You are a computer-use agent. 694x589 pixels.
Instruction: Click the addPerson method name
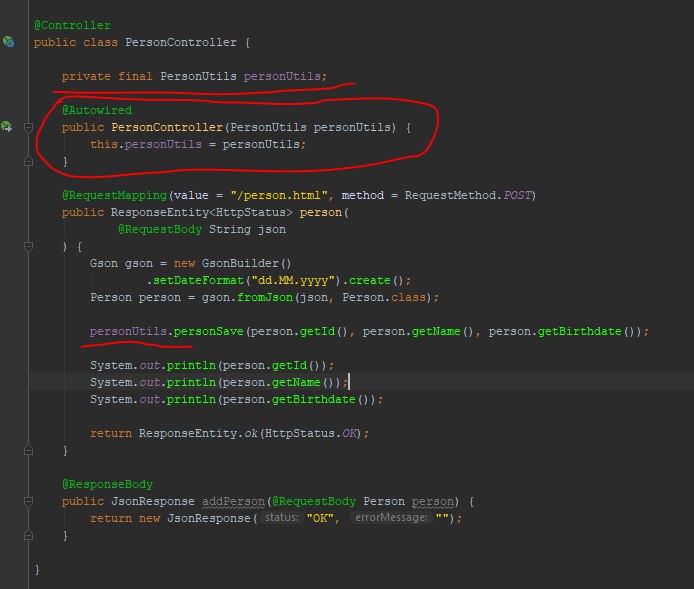[233, 501]
